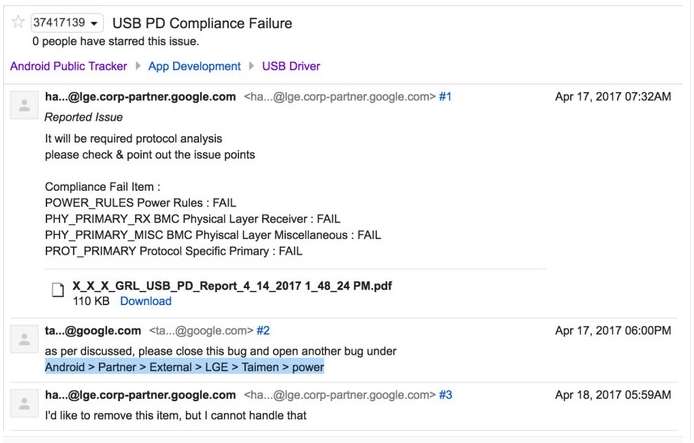Open comment permalink #2

coord(263,331)
